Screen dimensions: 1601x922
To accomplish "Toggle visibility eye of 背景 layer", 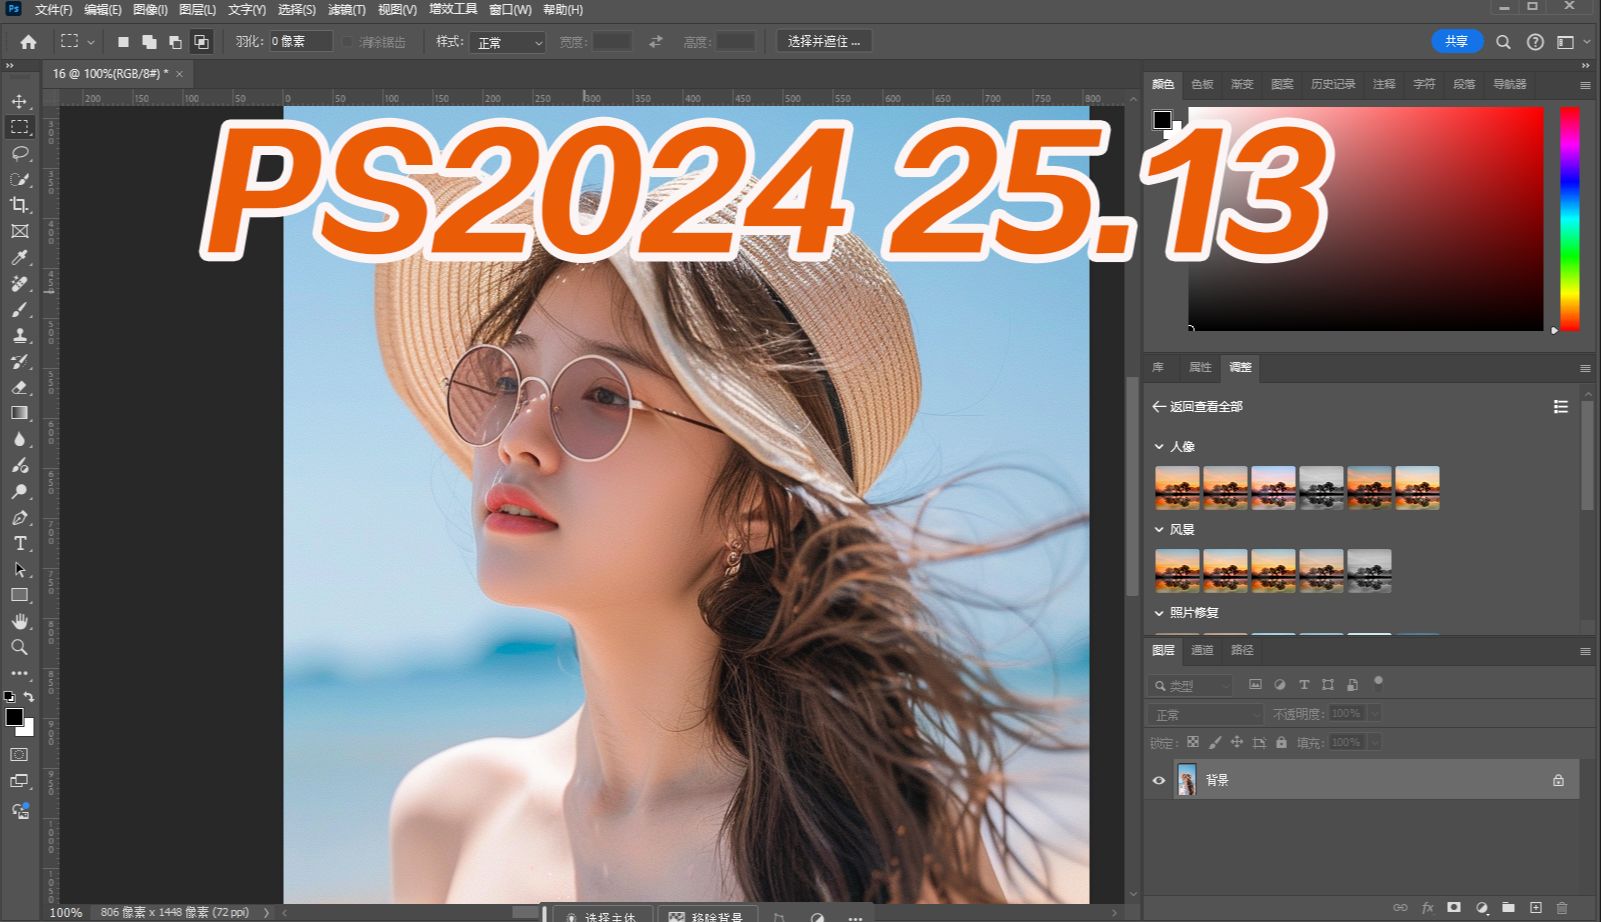I will pyautogui.click(x=1159, y=780).
